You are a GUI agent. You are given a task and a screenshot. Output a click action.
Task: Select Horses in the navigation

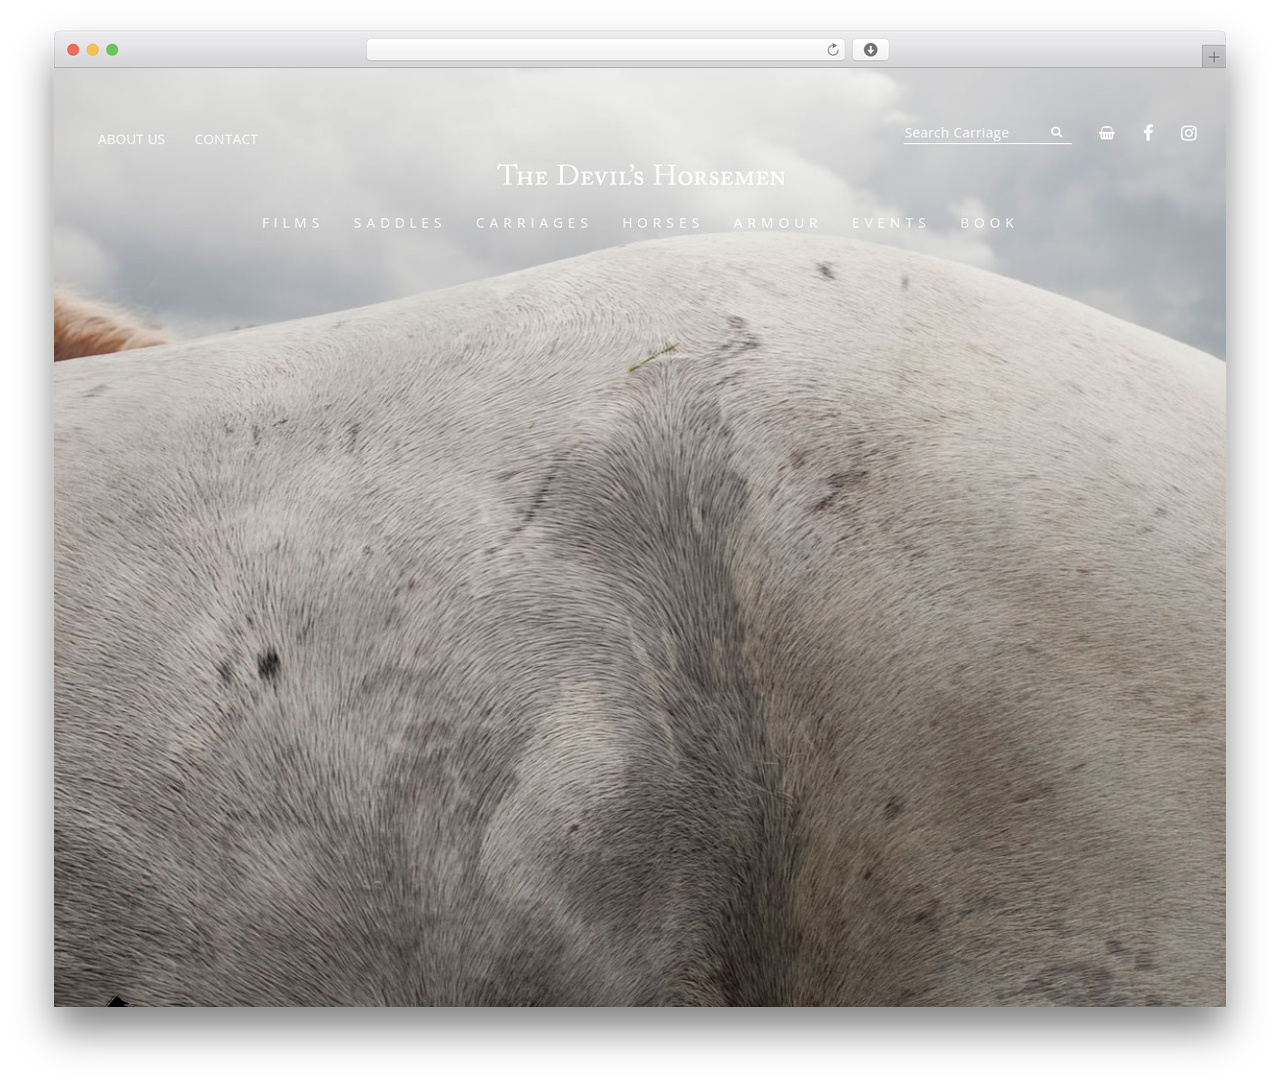(662, 223)
